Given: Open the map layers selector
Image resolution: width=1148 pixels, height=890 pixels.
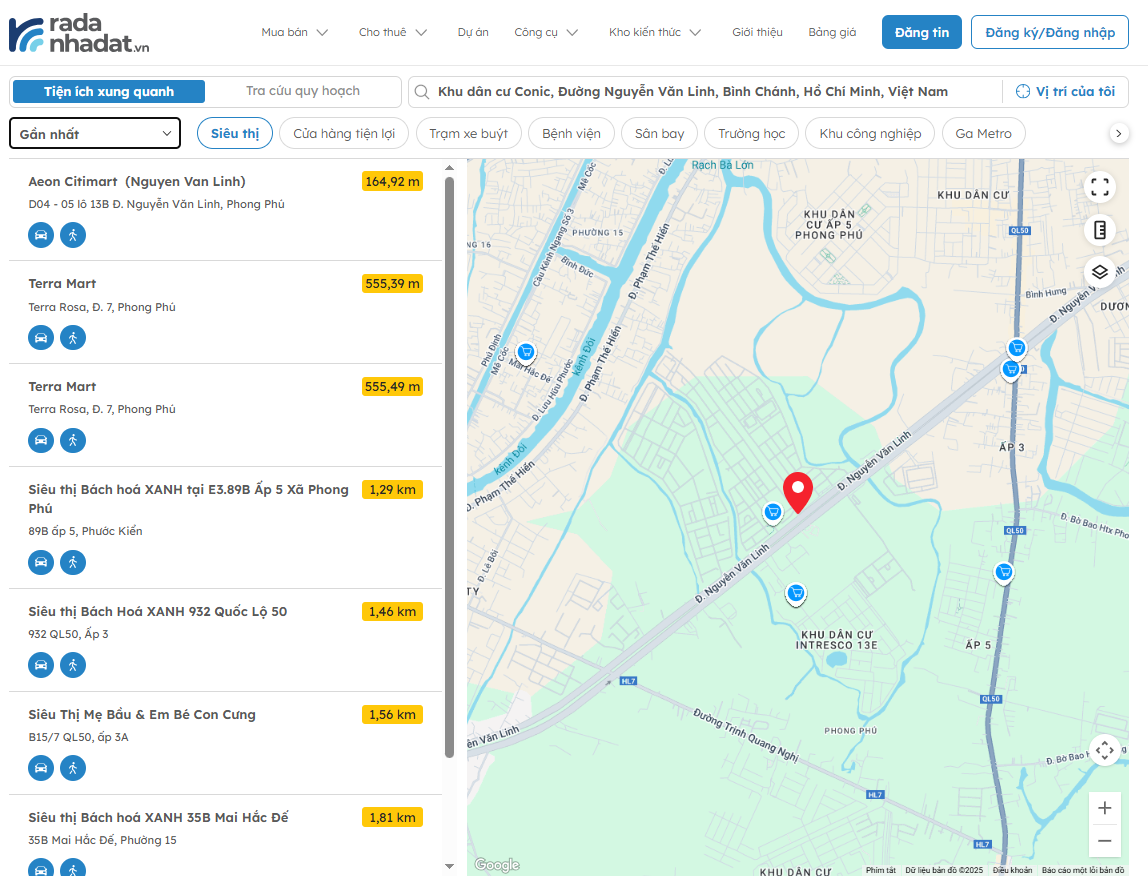Looking at the screenshot, I should 1100,272.
